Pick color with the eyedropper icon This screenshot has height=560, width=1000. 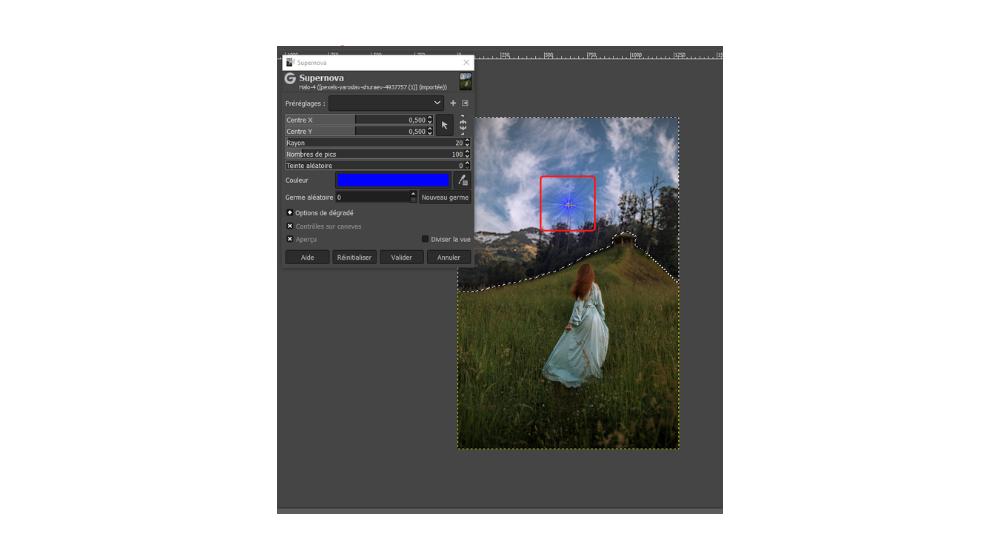click(463, 181)
